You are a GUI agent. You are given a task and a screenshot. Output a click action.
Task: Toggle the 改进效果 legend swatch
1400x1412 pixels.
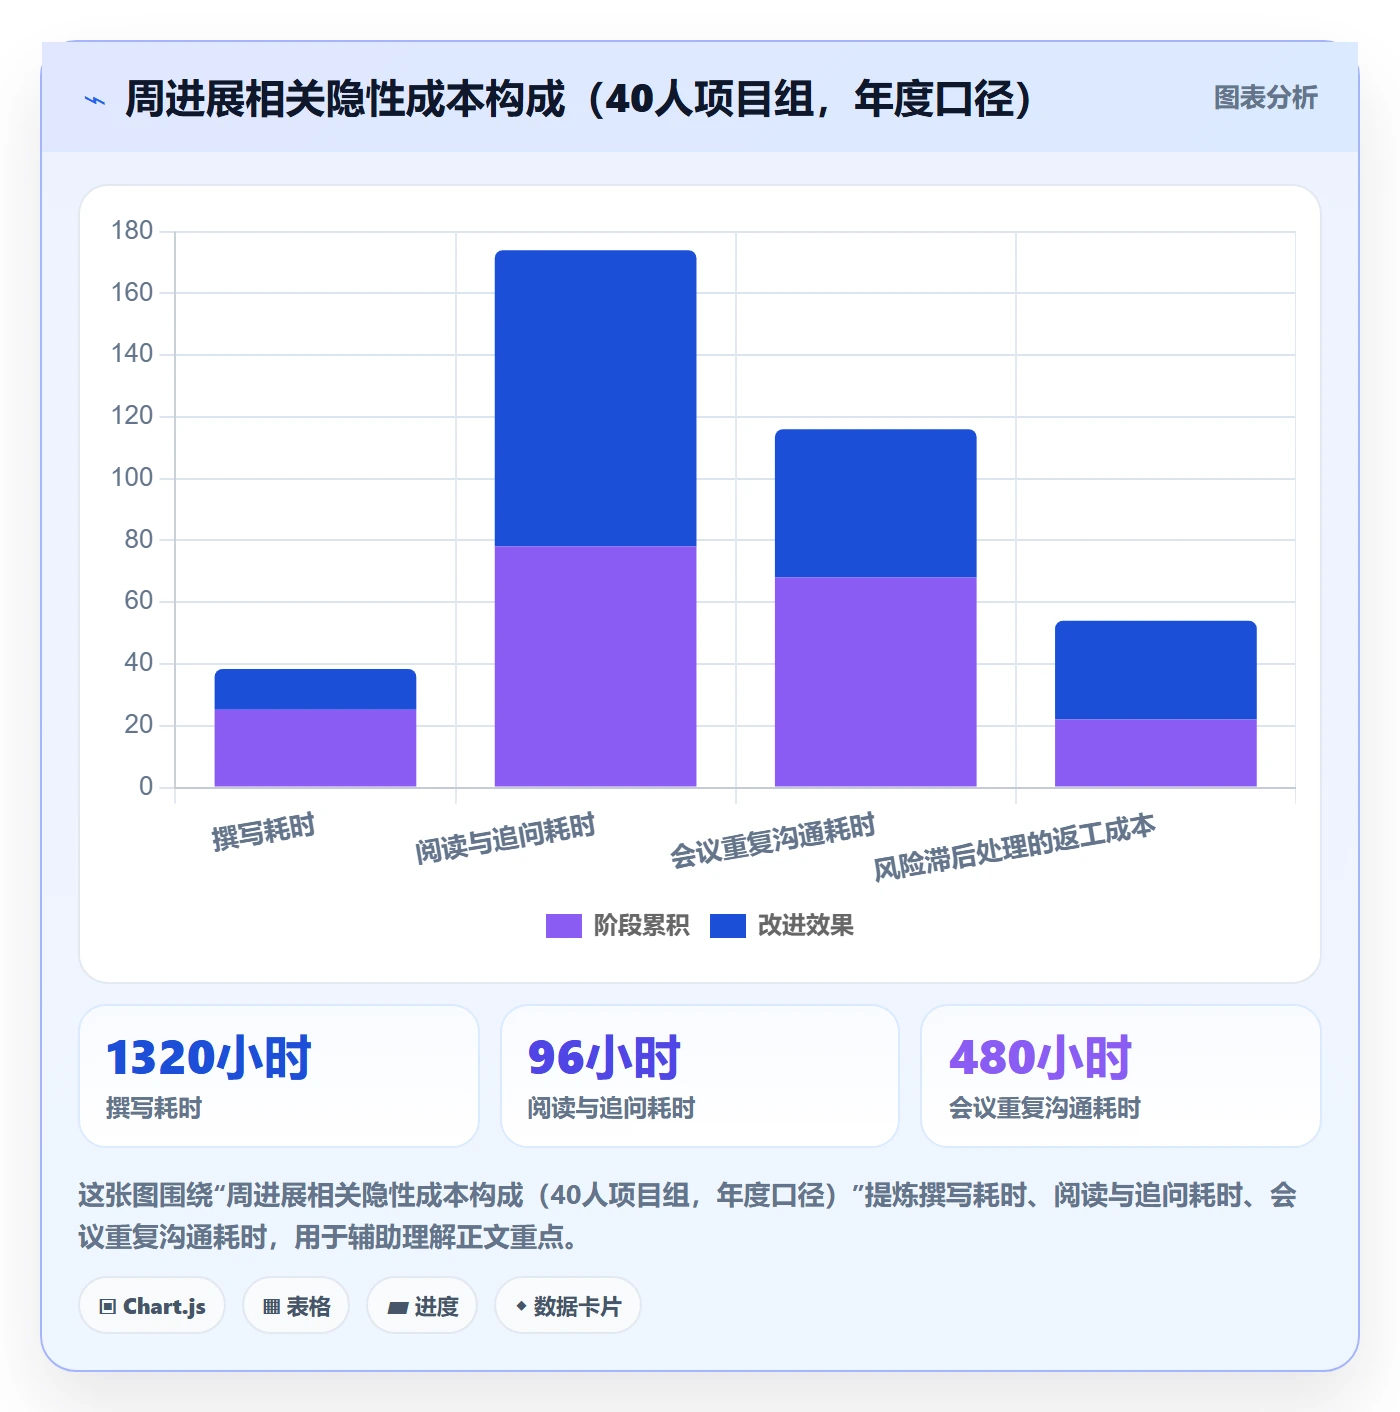click(727, 926)
